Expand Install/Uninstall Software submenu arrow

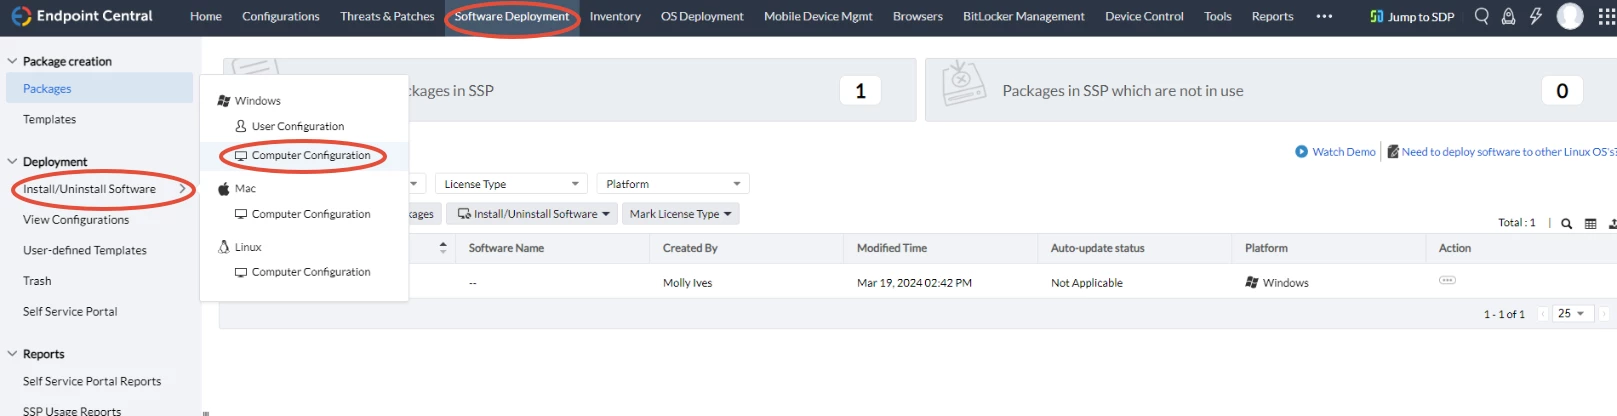pyautogui.click(x=182, y=189)
